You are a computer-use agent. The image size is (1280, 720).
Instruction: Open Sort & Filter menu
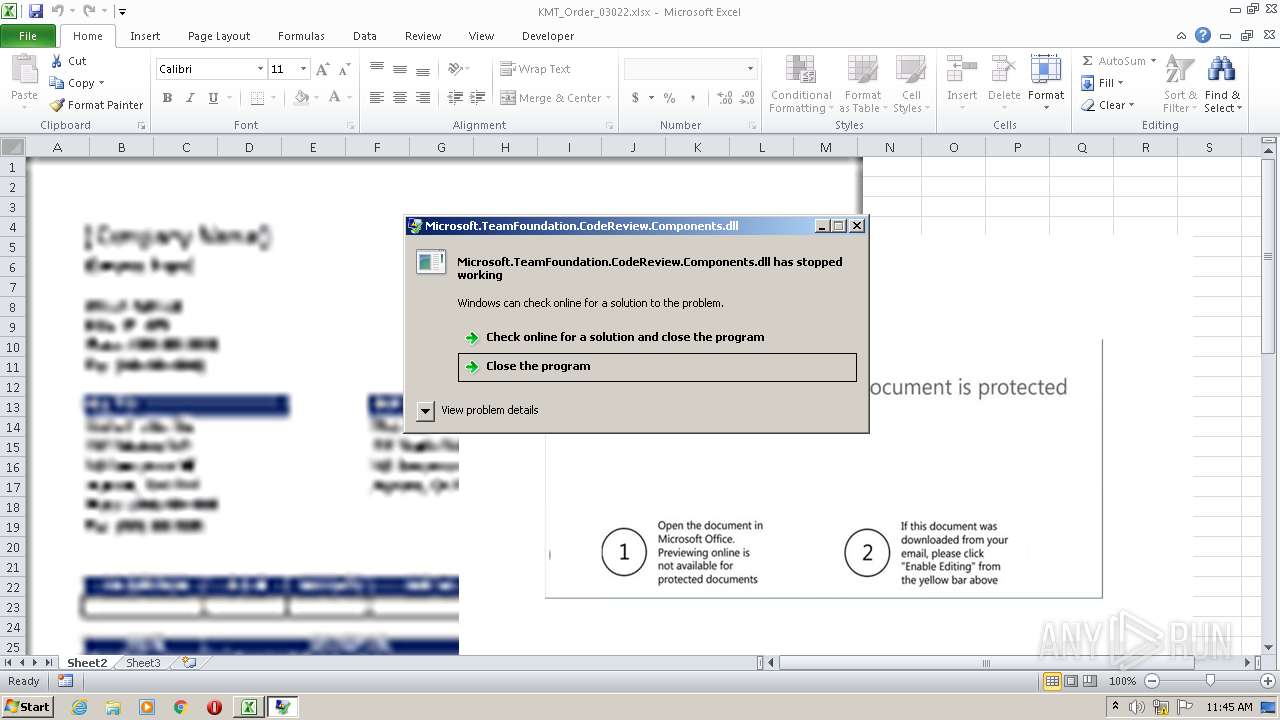(1180, 84)
